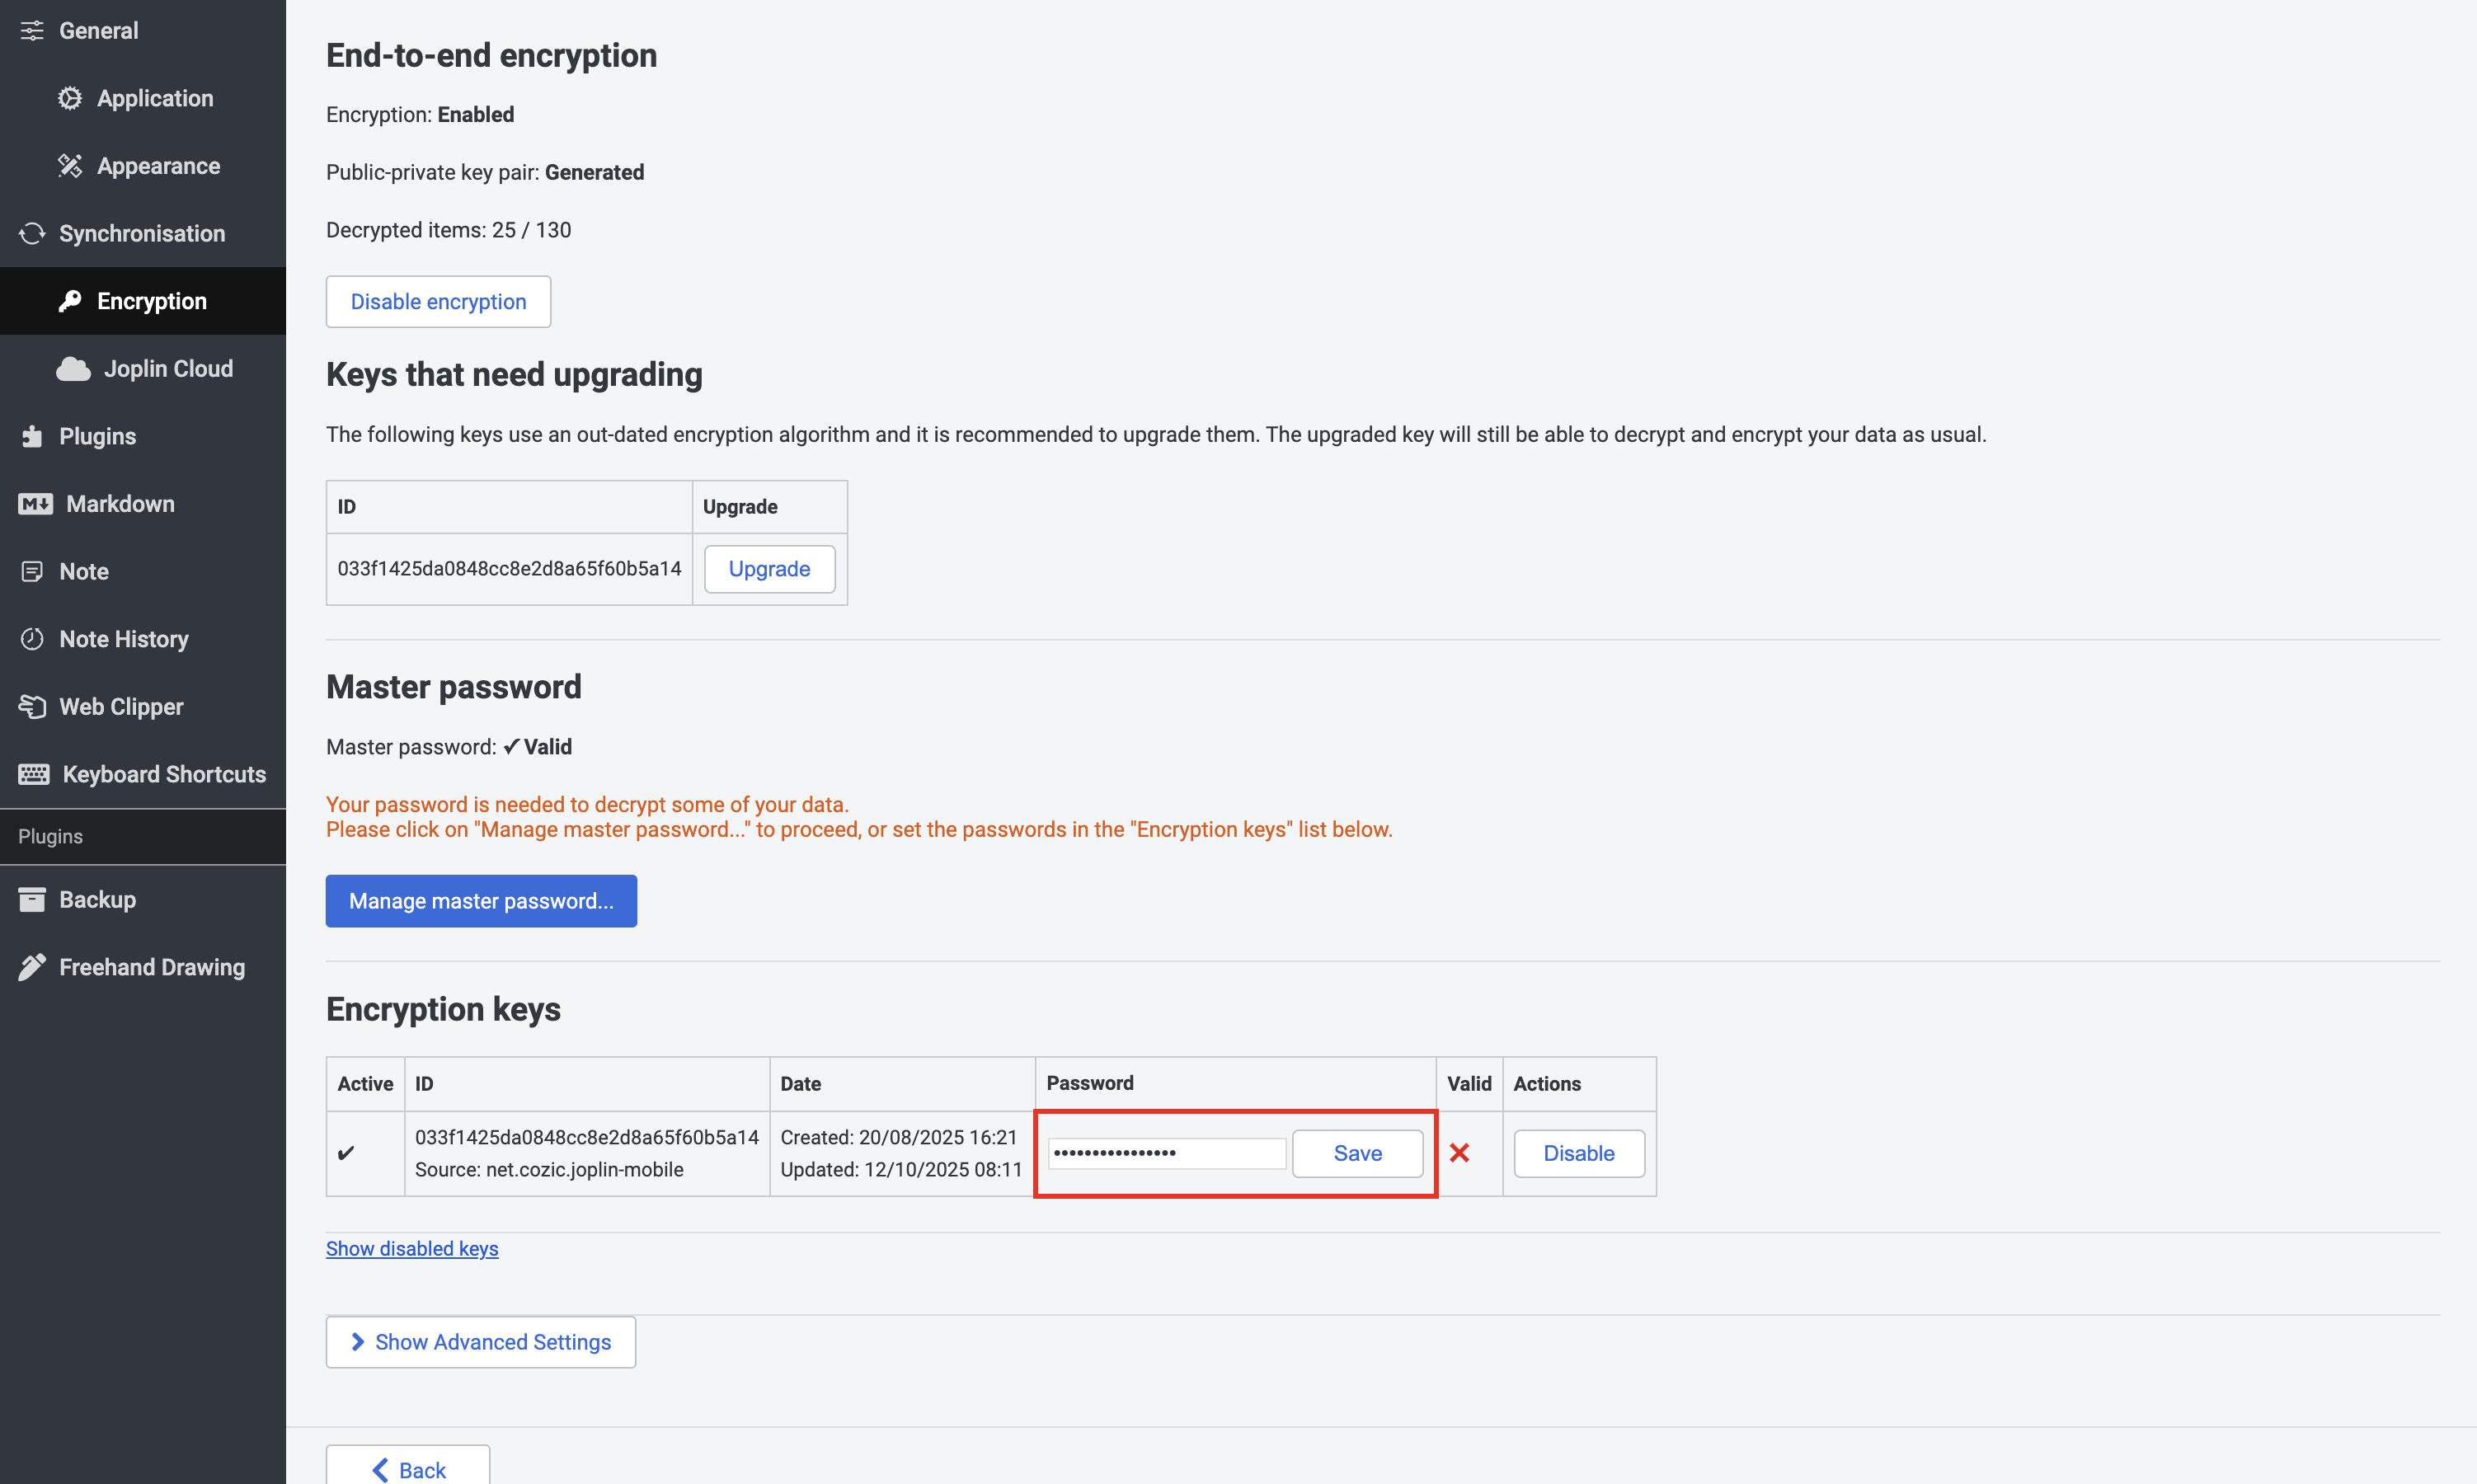Viewport: 2477px width, 1484px height.
Task: Disable the active encryption key
Action: click(x=1578, y=1153)
